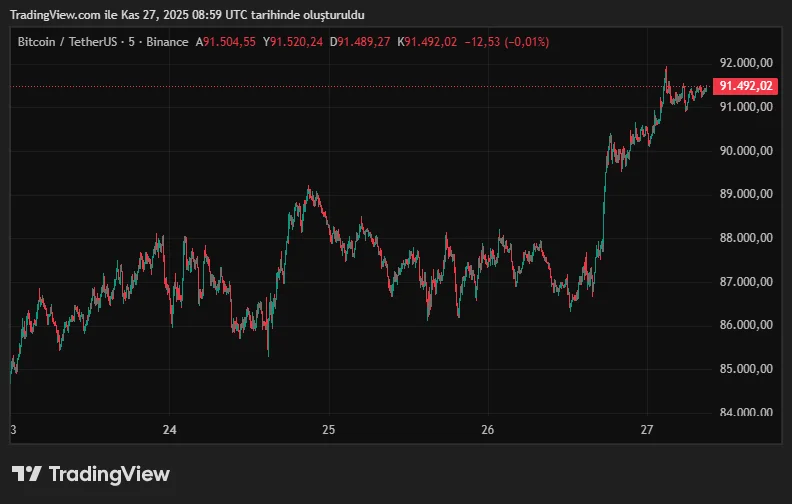Screen dimensions: 792x504
Task: Select date 24 on the time axis
Action: [169, 431]
